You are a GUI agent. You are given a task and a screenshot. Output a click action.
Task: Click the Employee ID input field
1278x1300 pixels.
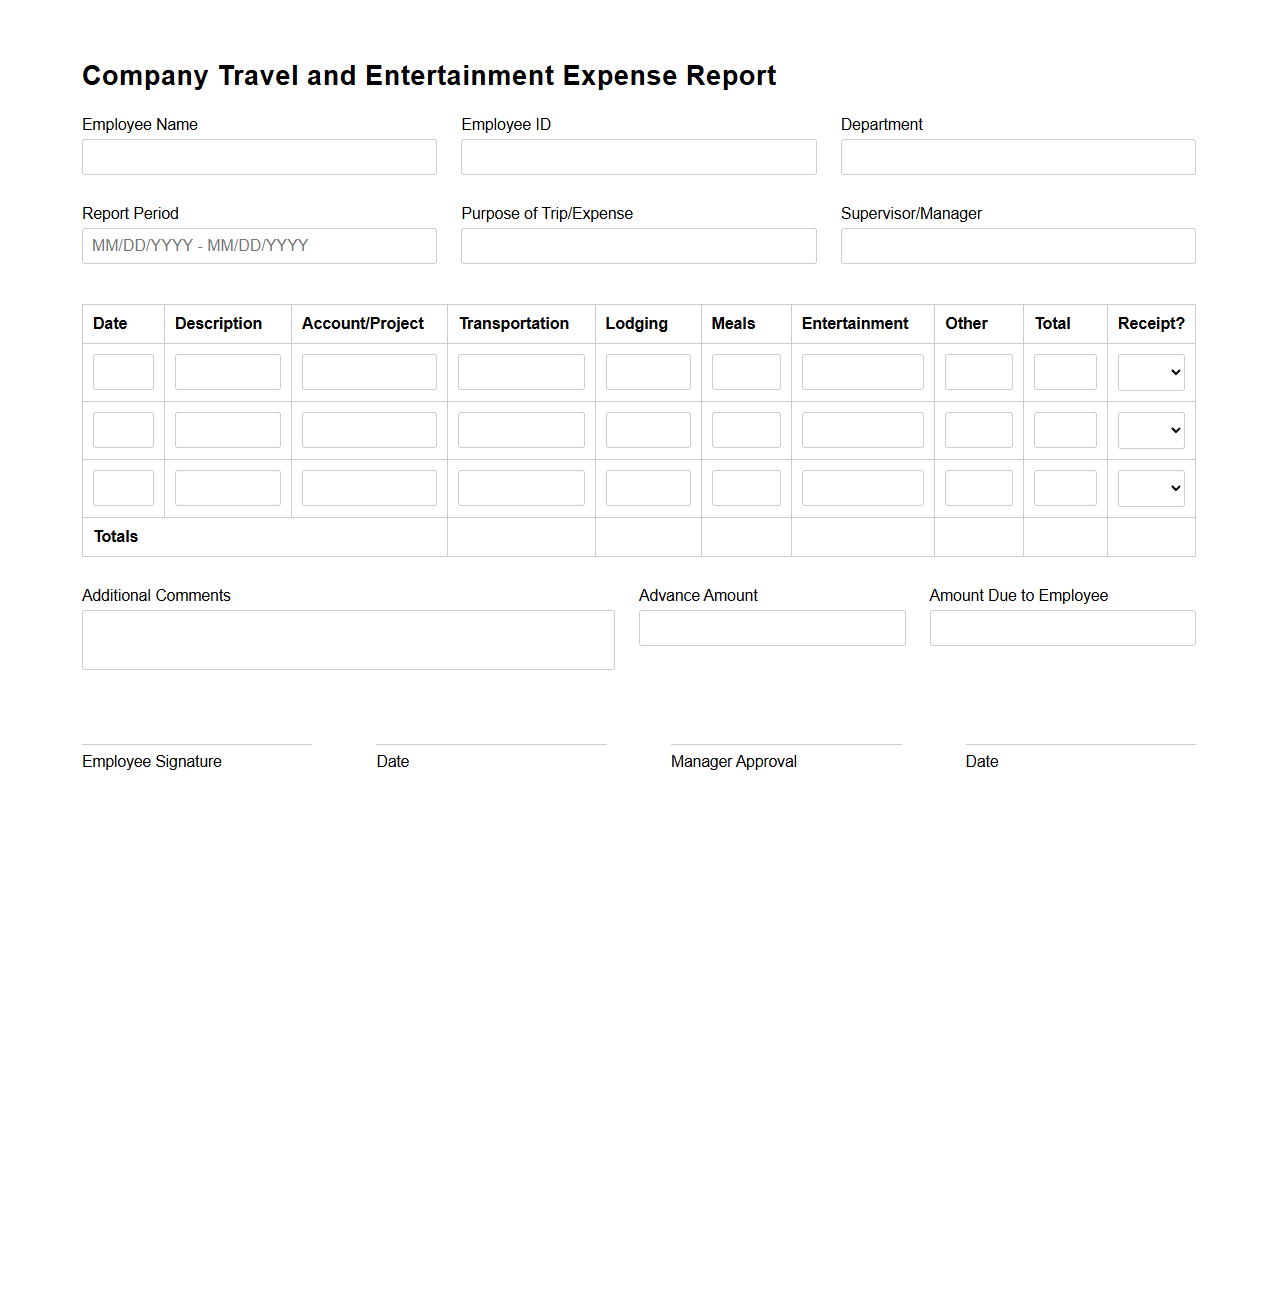coord(638,157)
